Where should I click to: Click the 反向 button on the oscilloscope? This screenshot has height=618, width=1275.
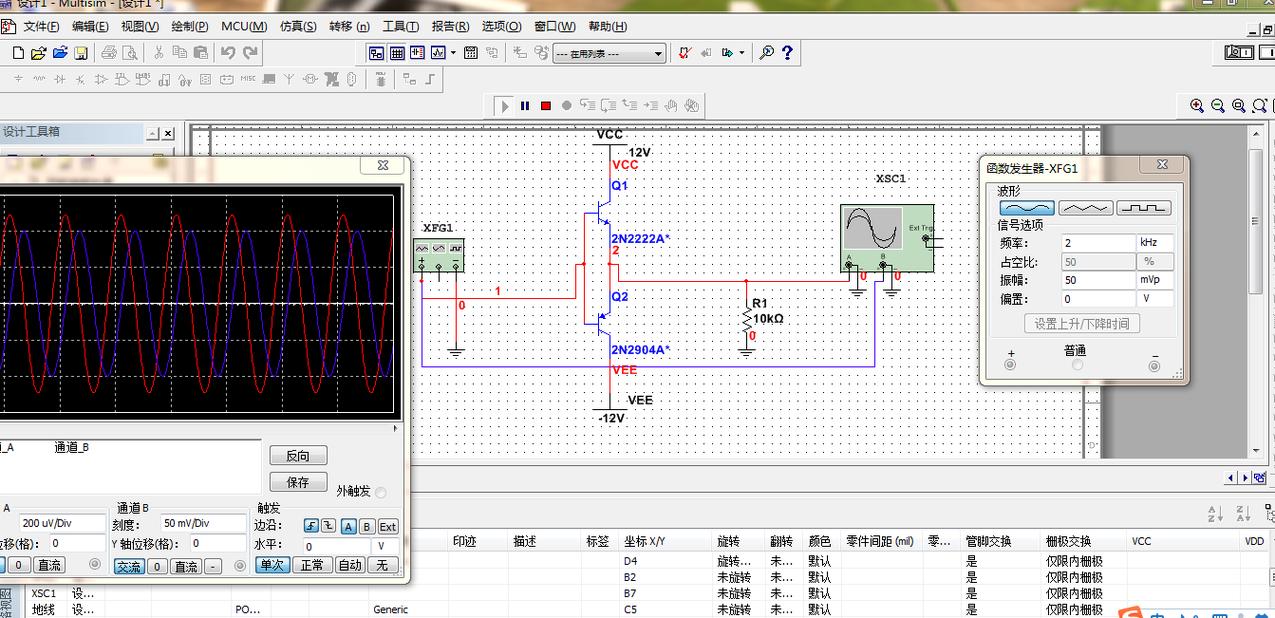coord(297,455)
